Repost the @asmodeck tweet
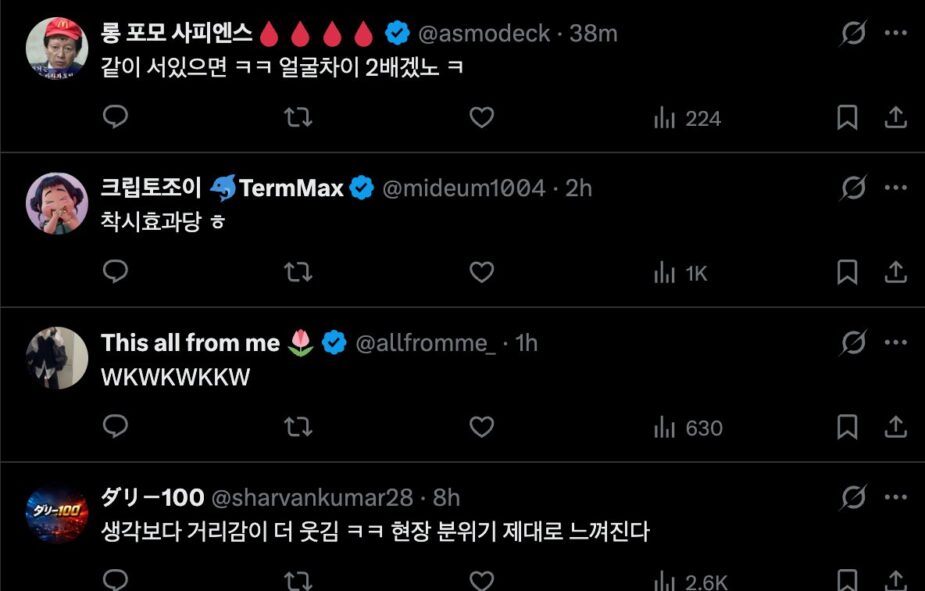Viewport: 925px width, 591px height. 298,118
